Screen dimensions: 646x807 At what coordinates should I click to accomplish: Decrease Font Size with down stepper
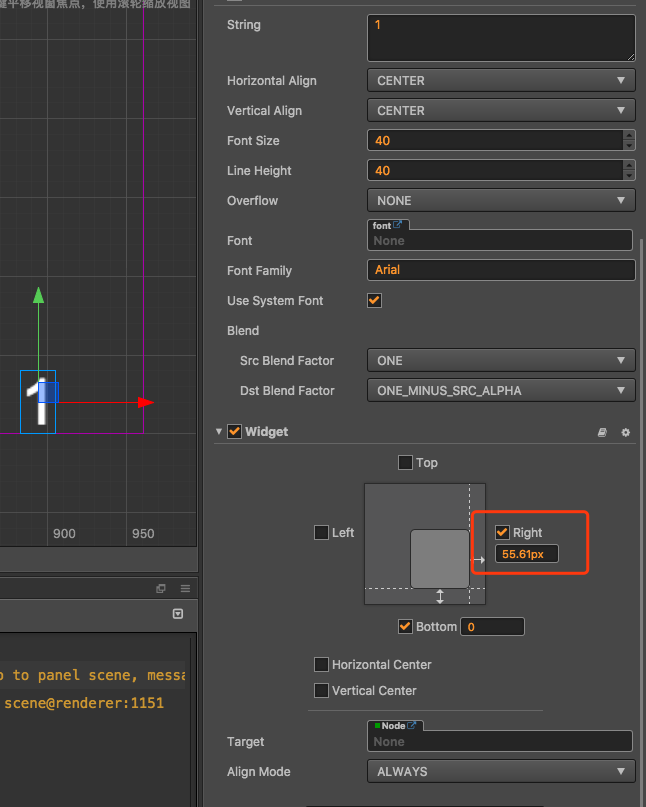click(628, 146)
